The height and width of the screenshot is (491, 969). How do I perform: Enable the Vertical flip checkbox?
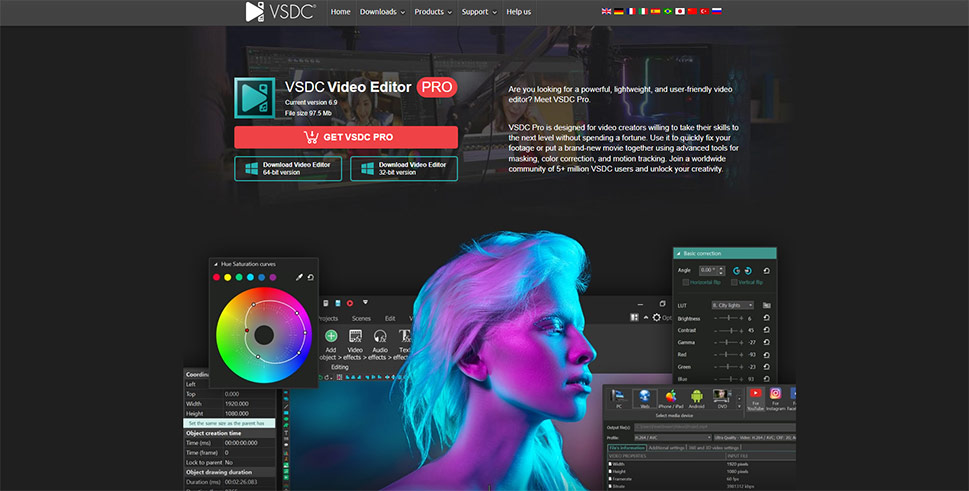(734, 282)
